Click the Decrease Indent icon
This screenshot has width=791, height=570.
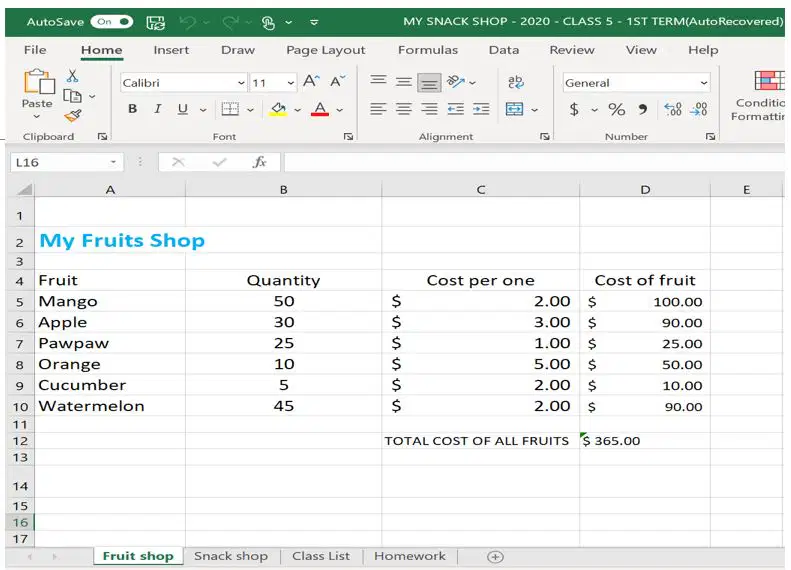(x=456, y=109)
